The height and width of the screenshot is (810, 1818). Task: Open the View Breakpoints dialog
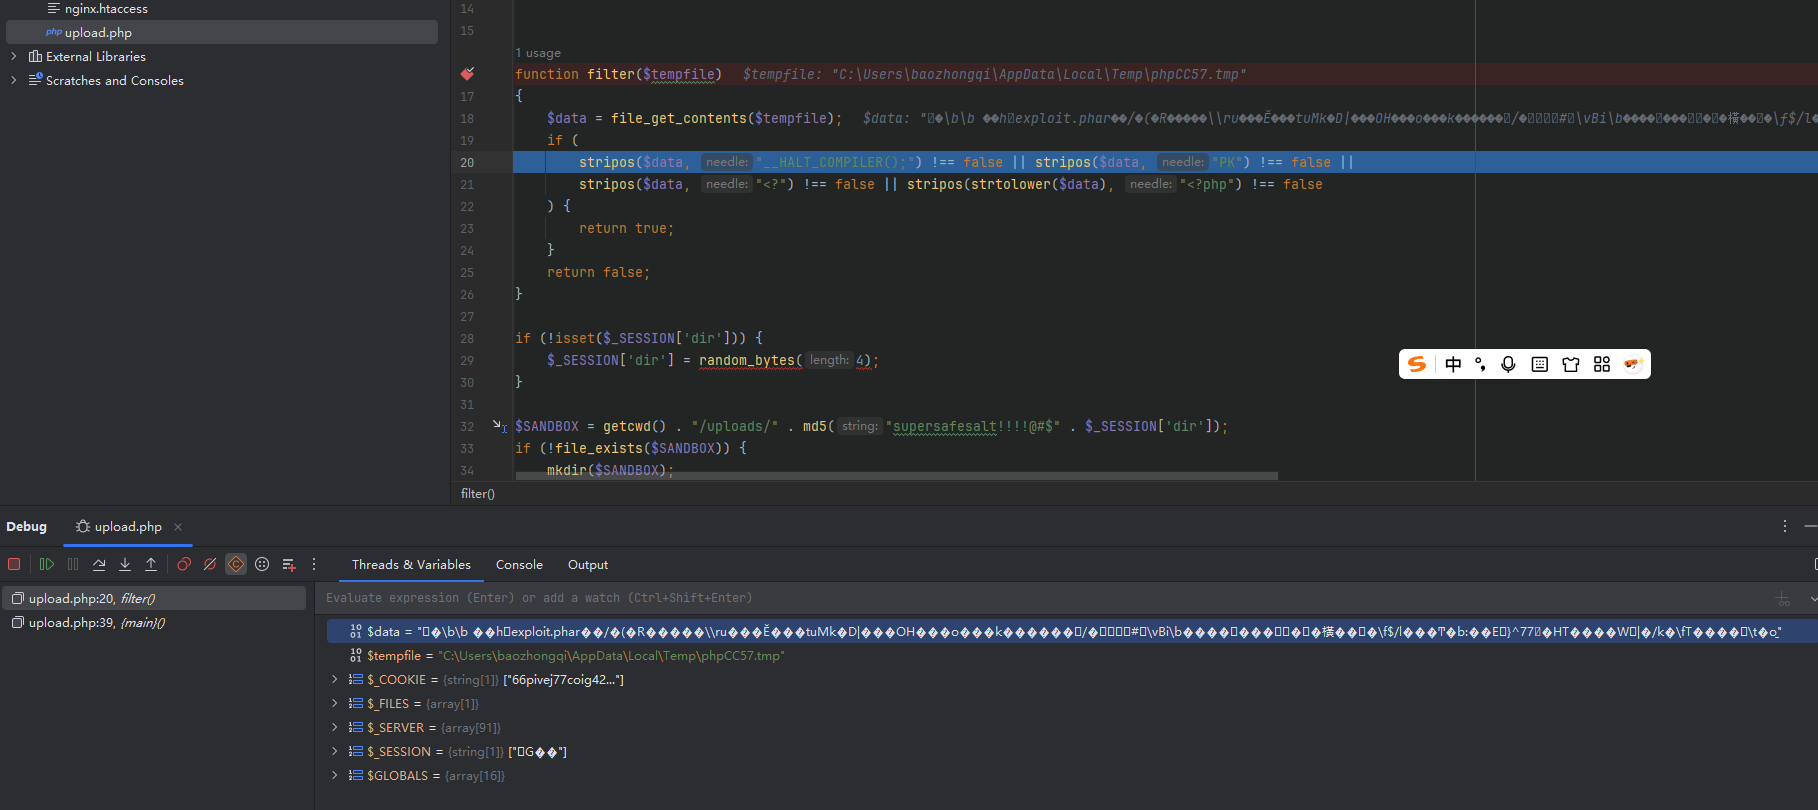[x=184, y=564]
